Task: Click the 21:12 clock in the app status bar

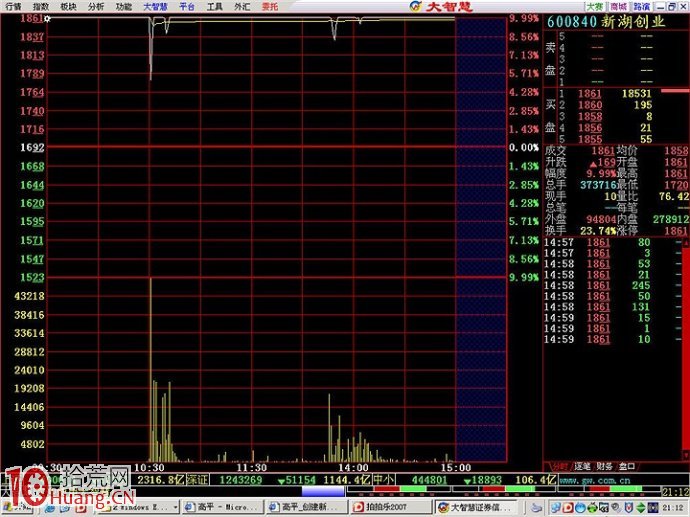Action: [675, 492]
